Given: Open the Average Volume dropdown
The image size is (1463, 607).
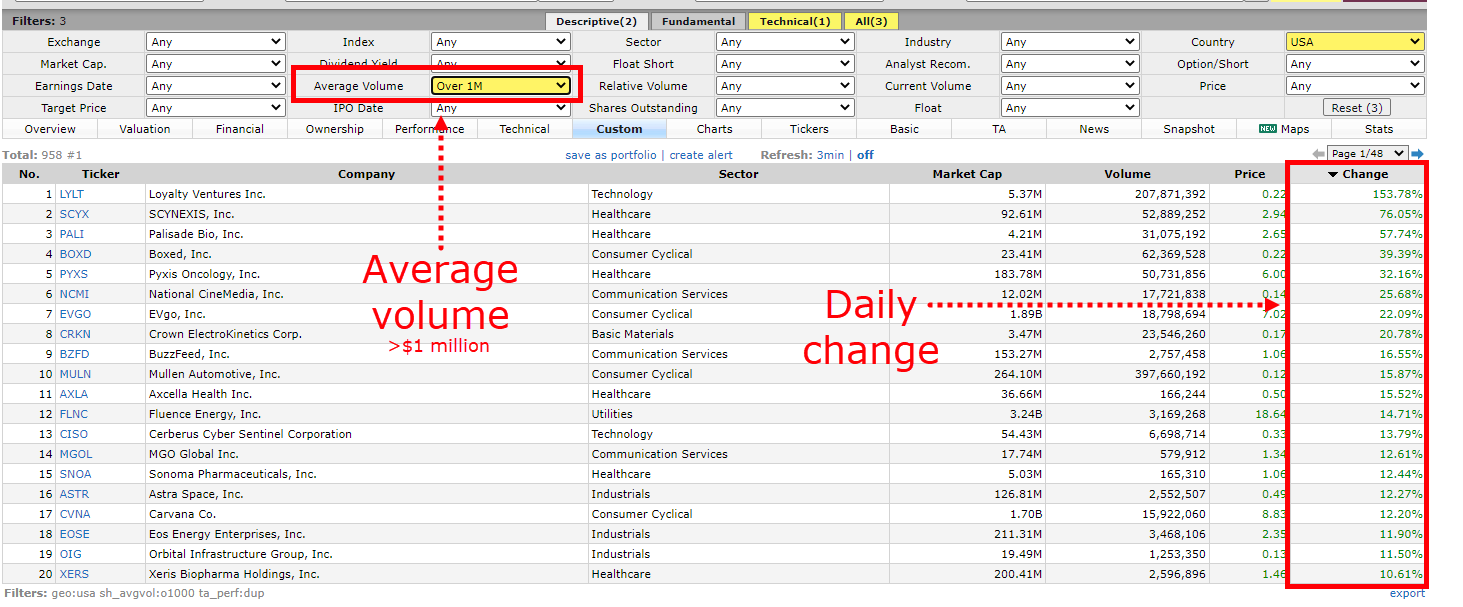Looking at the screenshot, I should click(501, 86).
